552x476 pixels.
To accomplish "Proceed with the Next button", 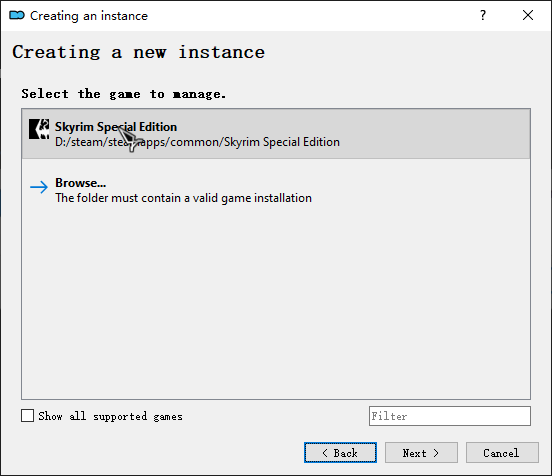I will [x=421, y=453].
